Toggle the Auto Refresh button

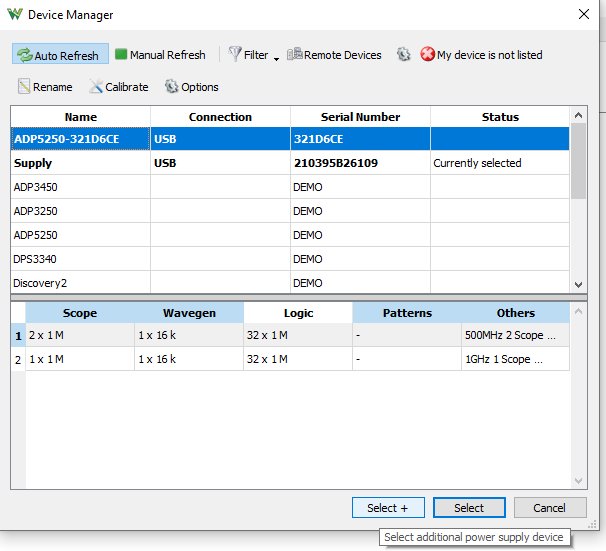click(60, 55)
